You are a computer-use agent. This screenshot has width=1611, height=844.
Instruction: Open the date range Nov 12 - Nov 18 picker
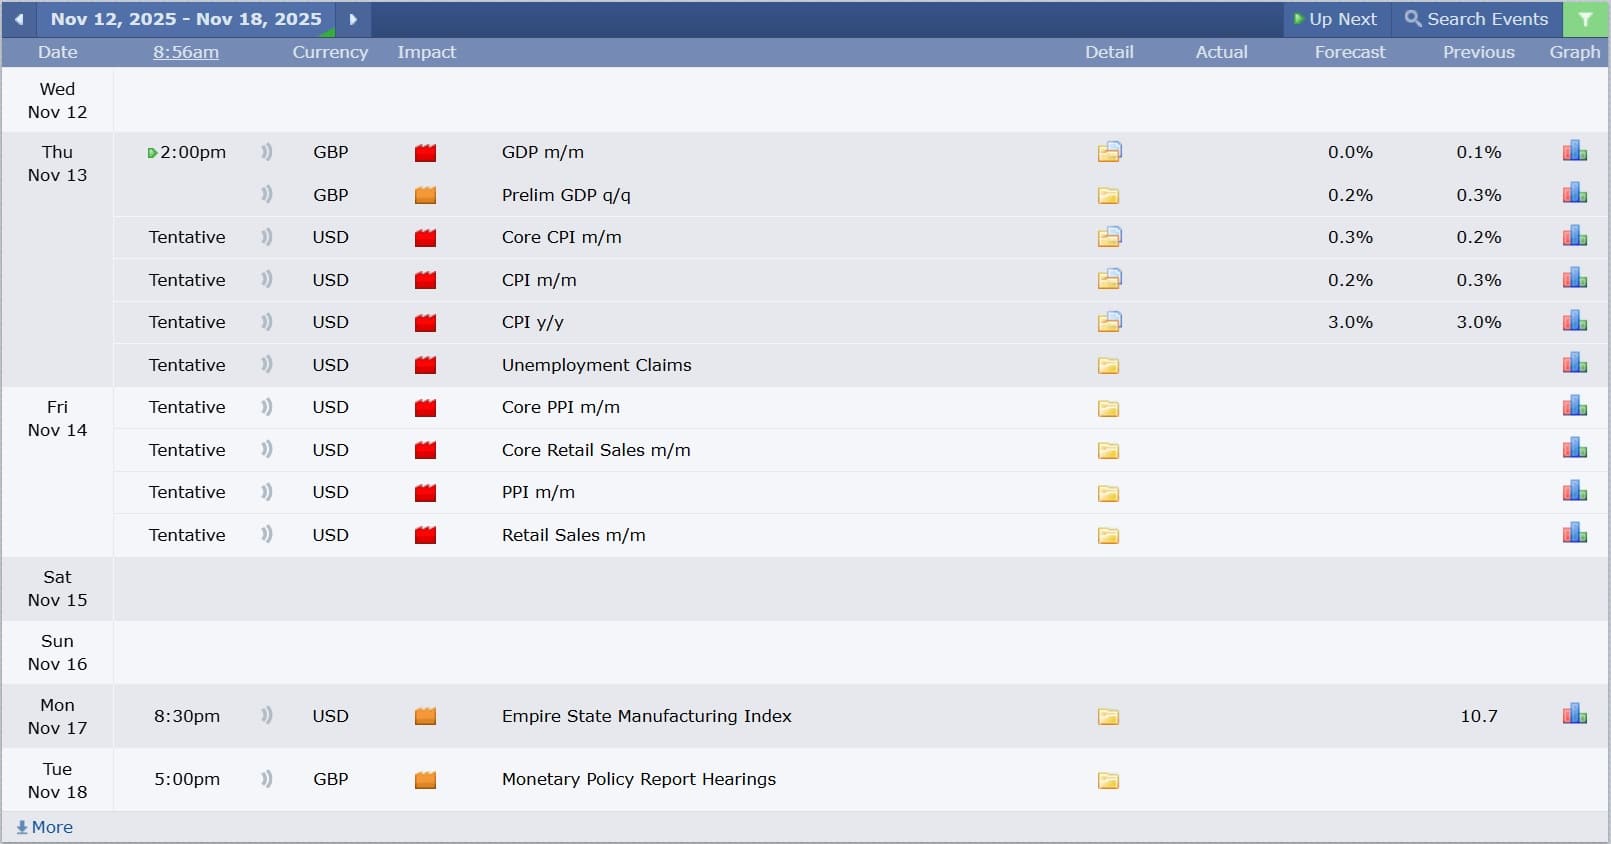coord(186,19)
